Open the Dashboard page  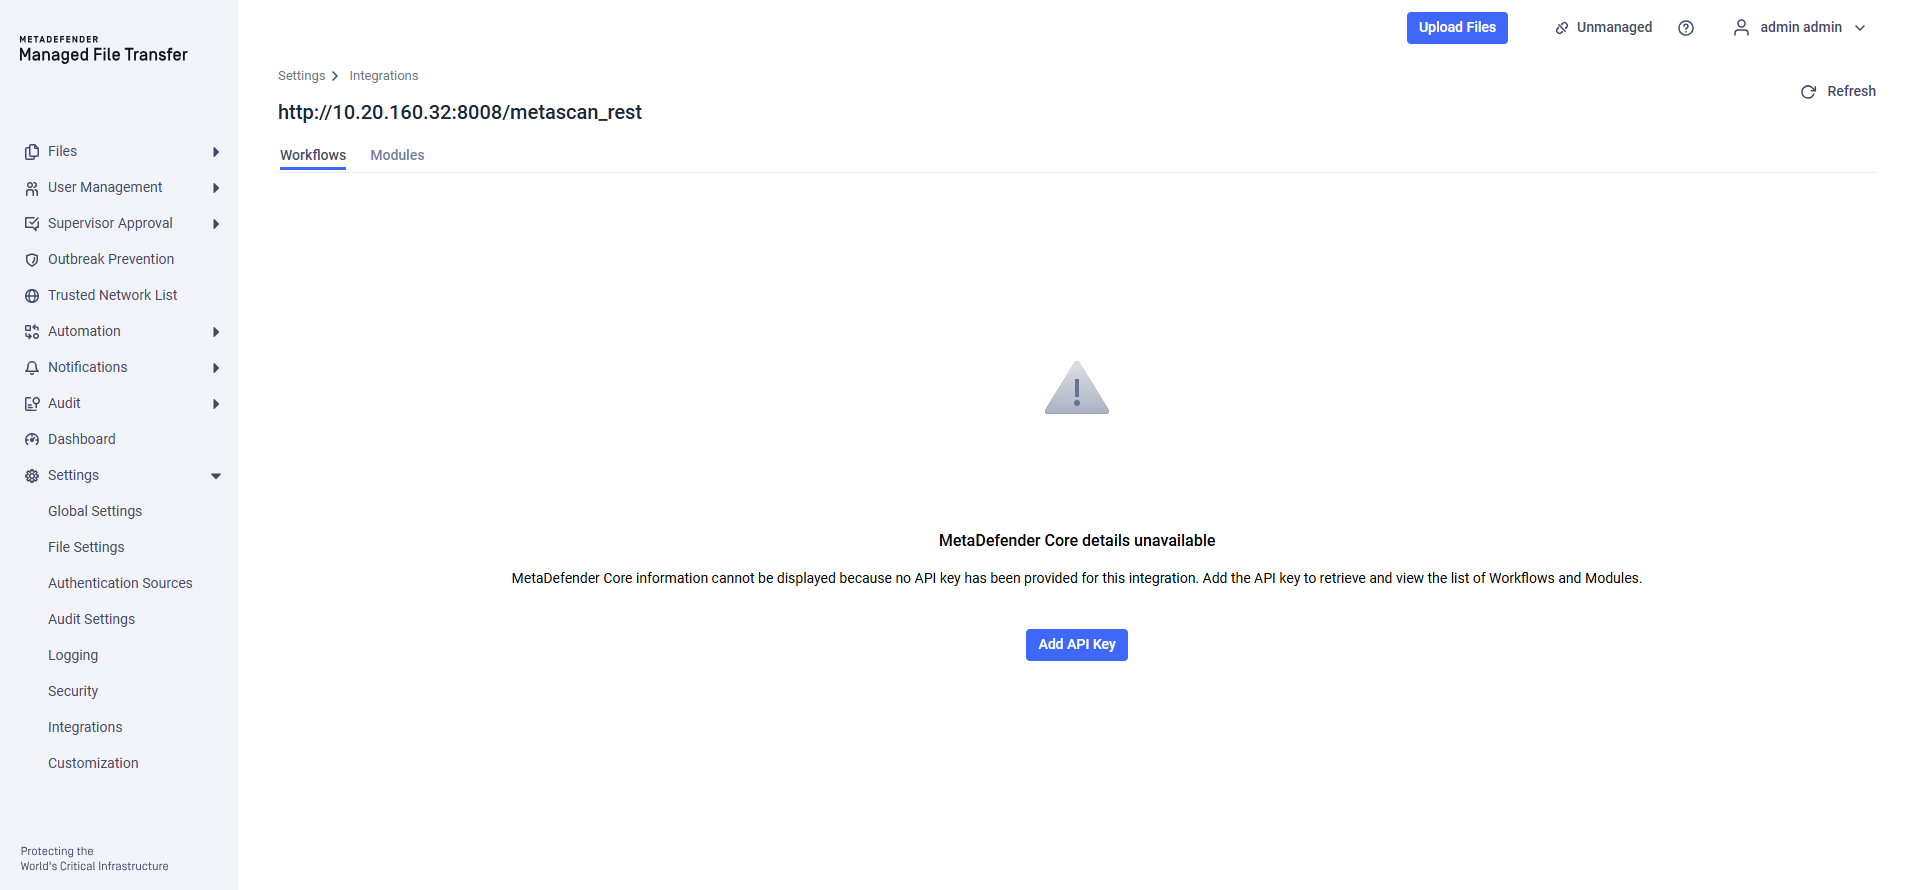(82, 439)
